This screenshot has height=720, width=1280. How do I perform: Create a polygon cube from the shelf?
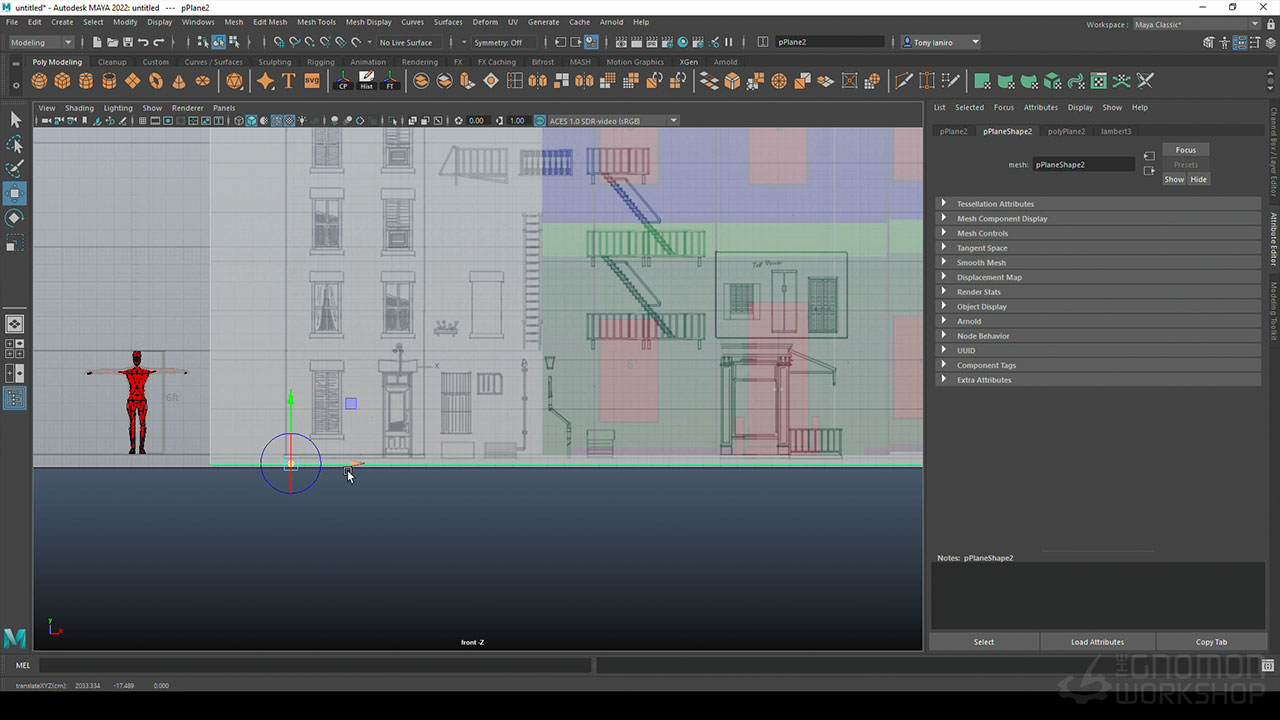(62, 81)
